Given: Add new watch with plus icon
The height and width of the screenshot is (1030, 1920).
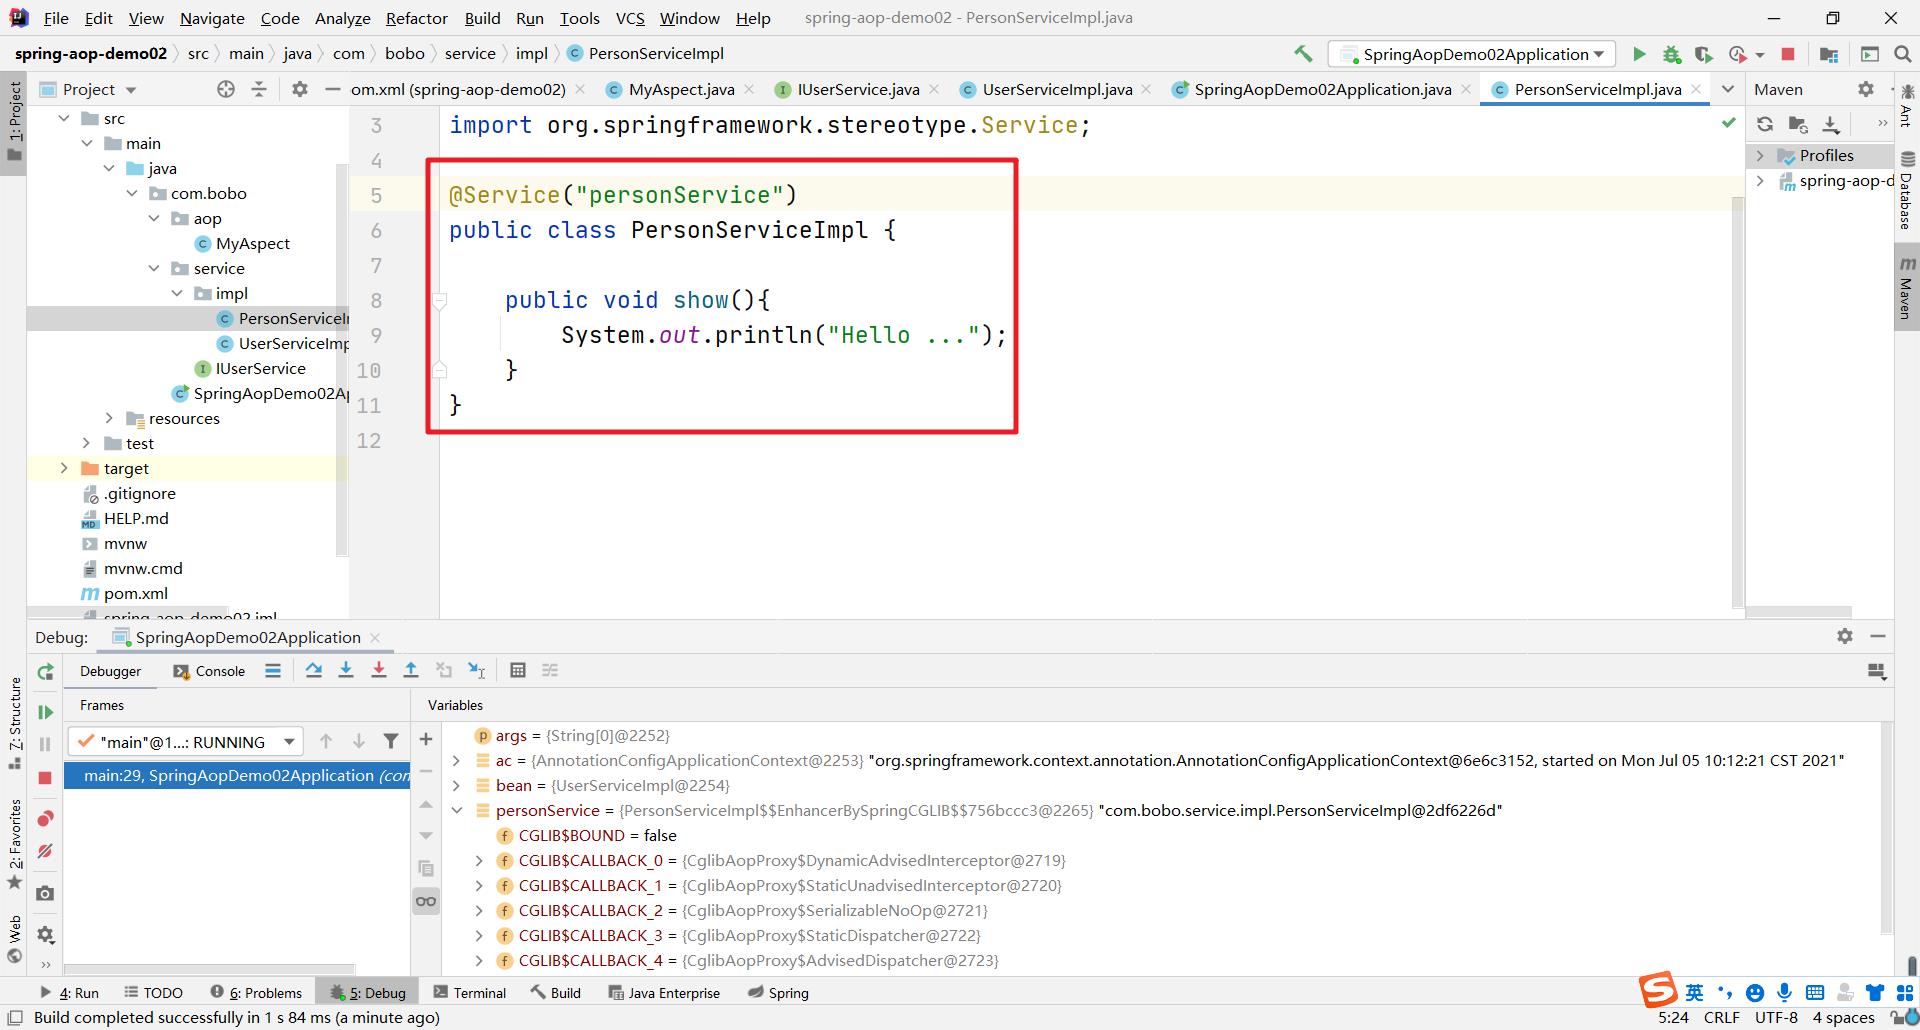Looking at the screenshot, I should (x=426, y=739).
